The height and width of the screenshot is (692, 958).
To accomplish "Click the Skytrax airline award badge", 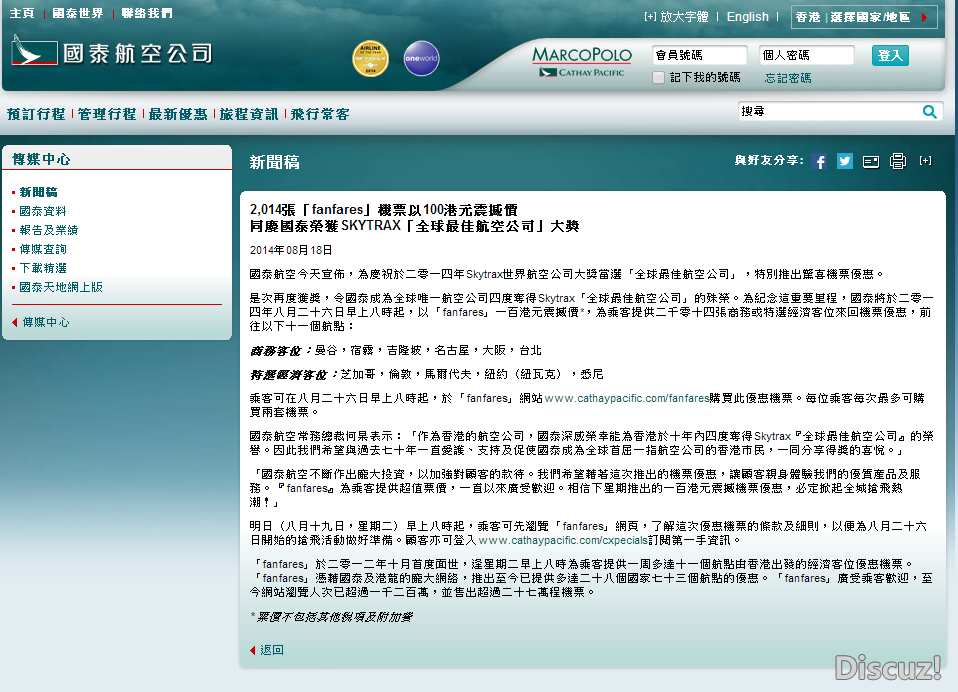I will (371, 59).
